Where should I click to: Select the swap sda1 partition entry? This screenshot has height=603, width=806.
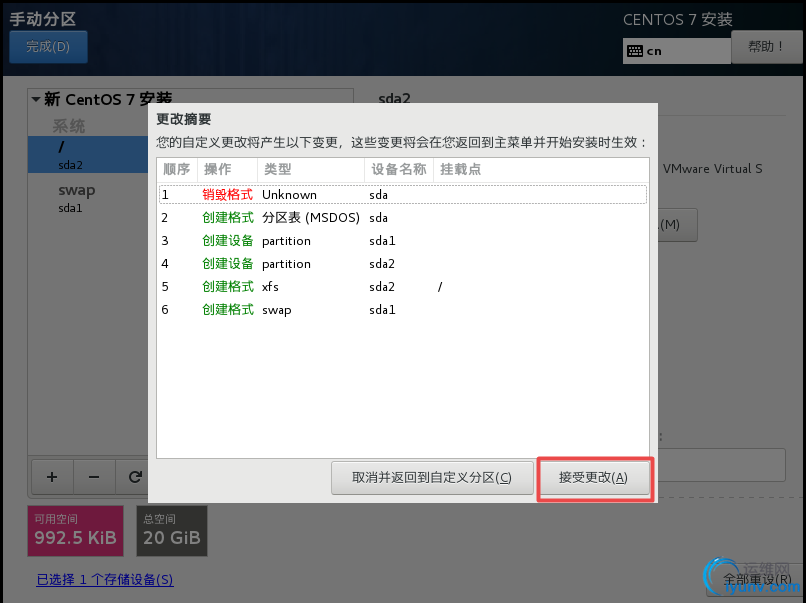click(88, 198)
